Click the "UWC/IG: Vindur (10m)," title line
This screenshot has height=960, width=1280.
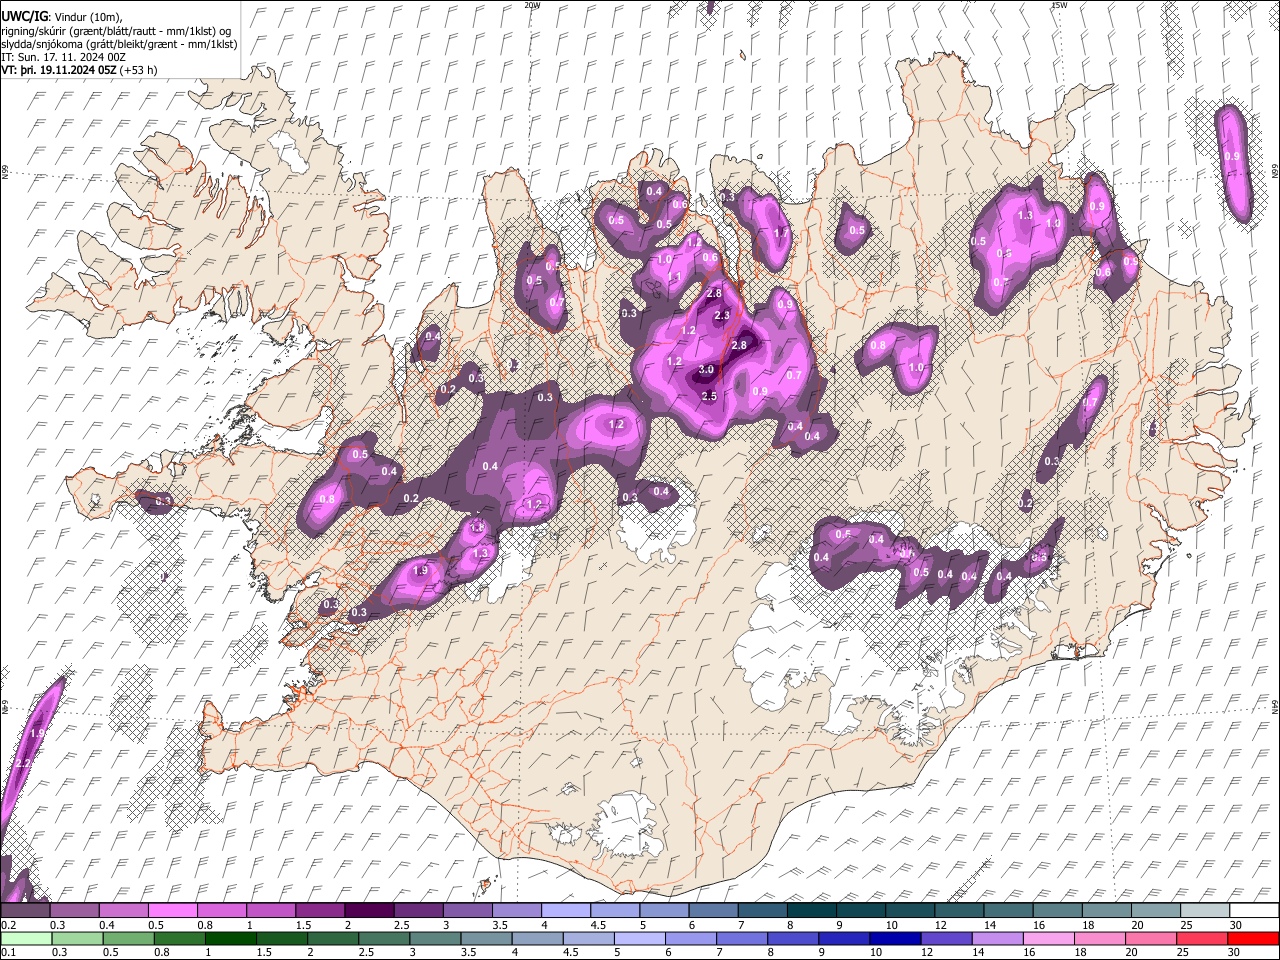[x=62, y=17]
